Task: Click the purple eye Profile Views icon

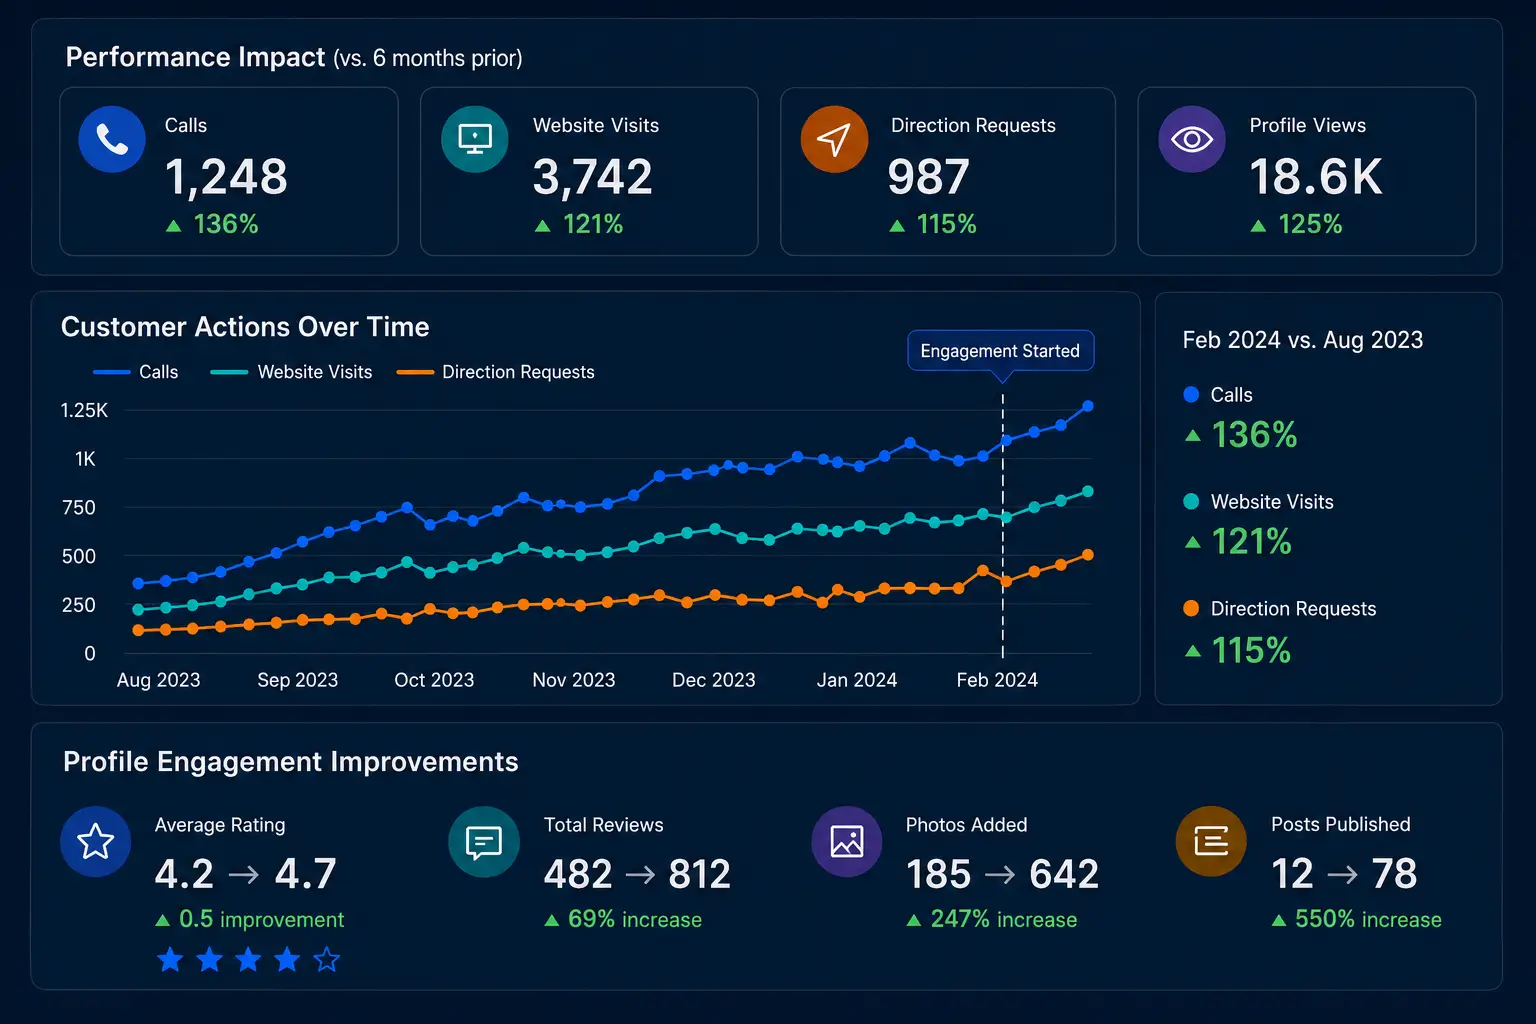Action: [1192, 139]
